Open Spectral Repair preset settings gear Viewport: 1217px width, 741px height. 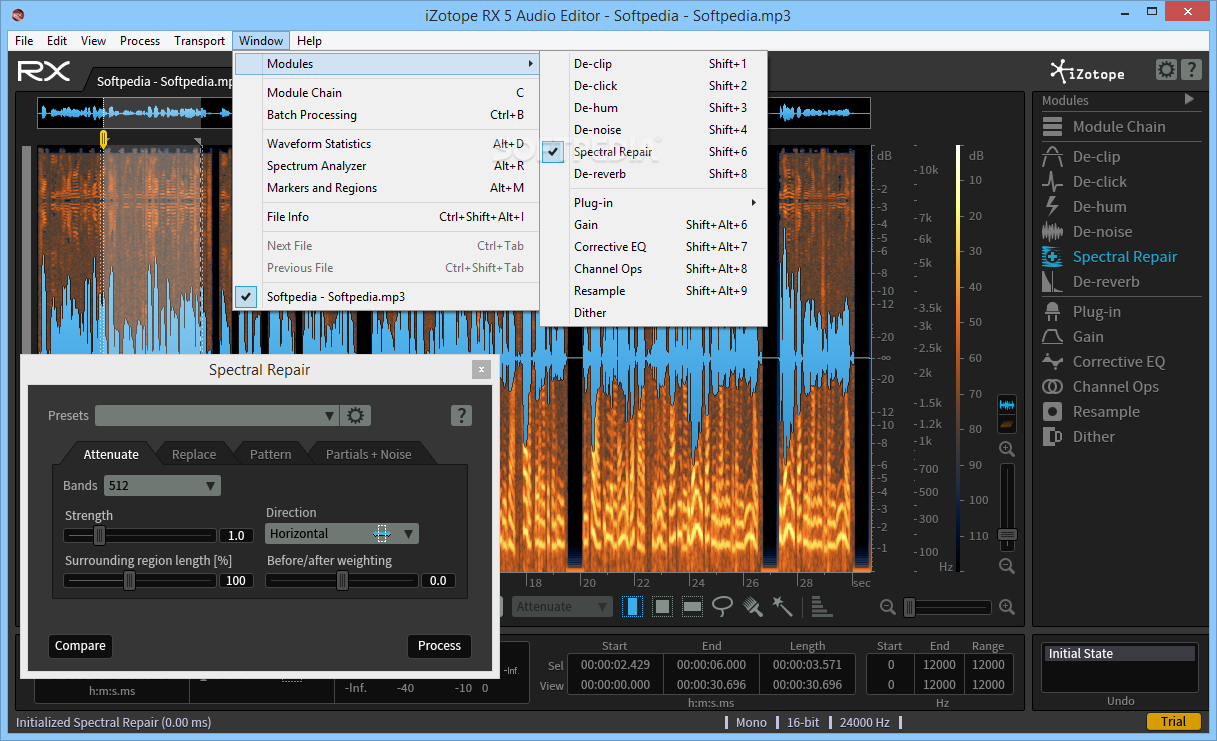click(357, 416)
